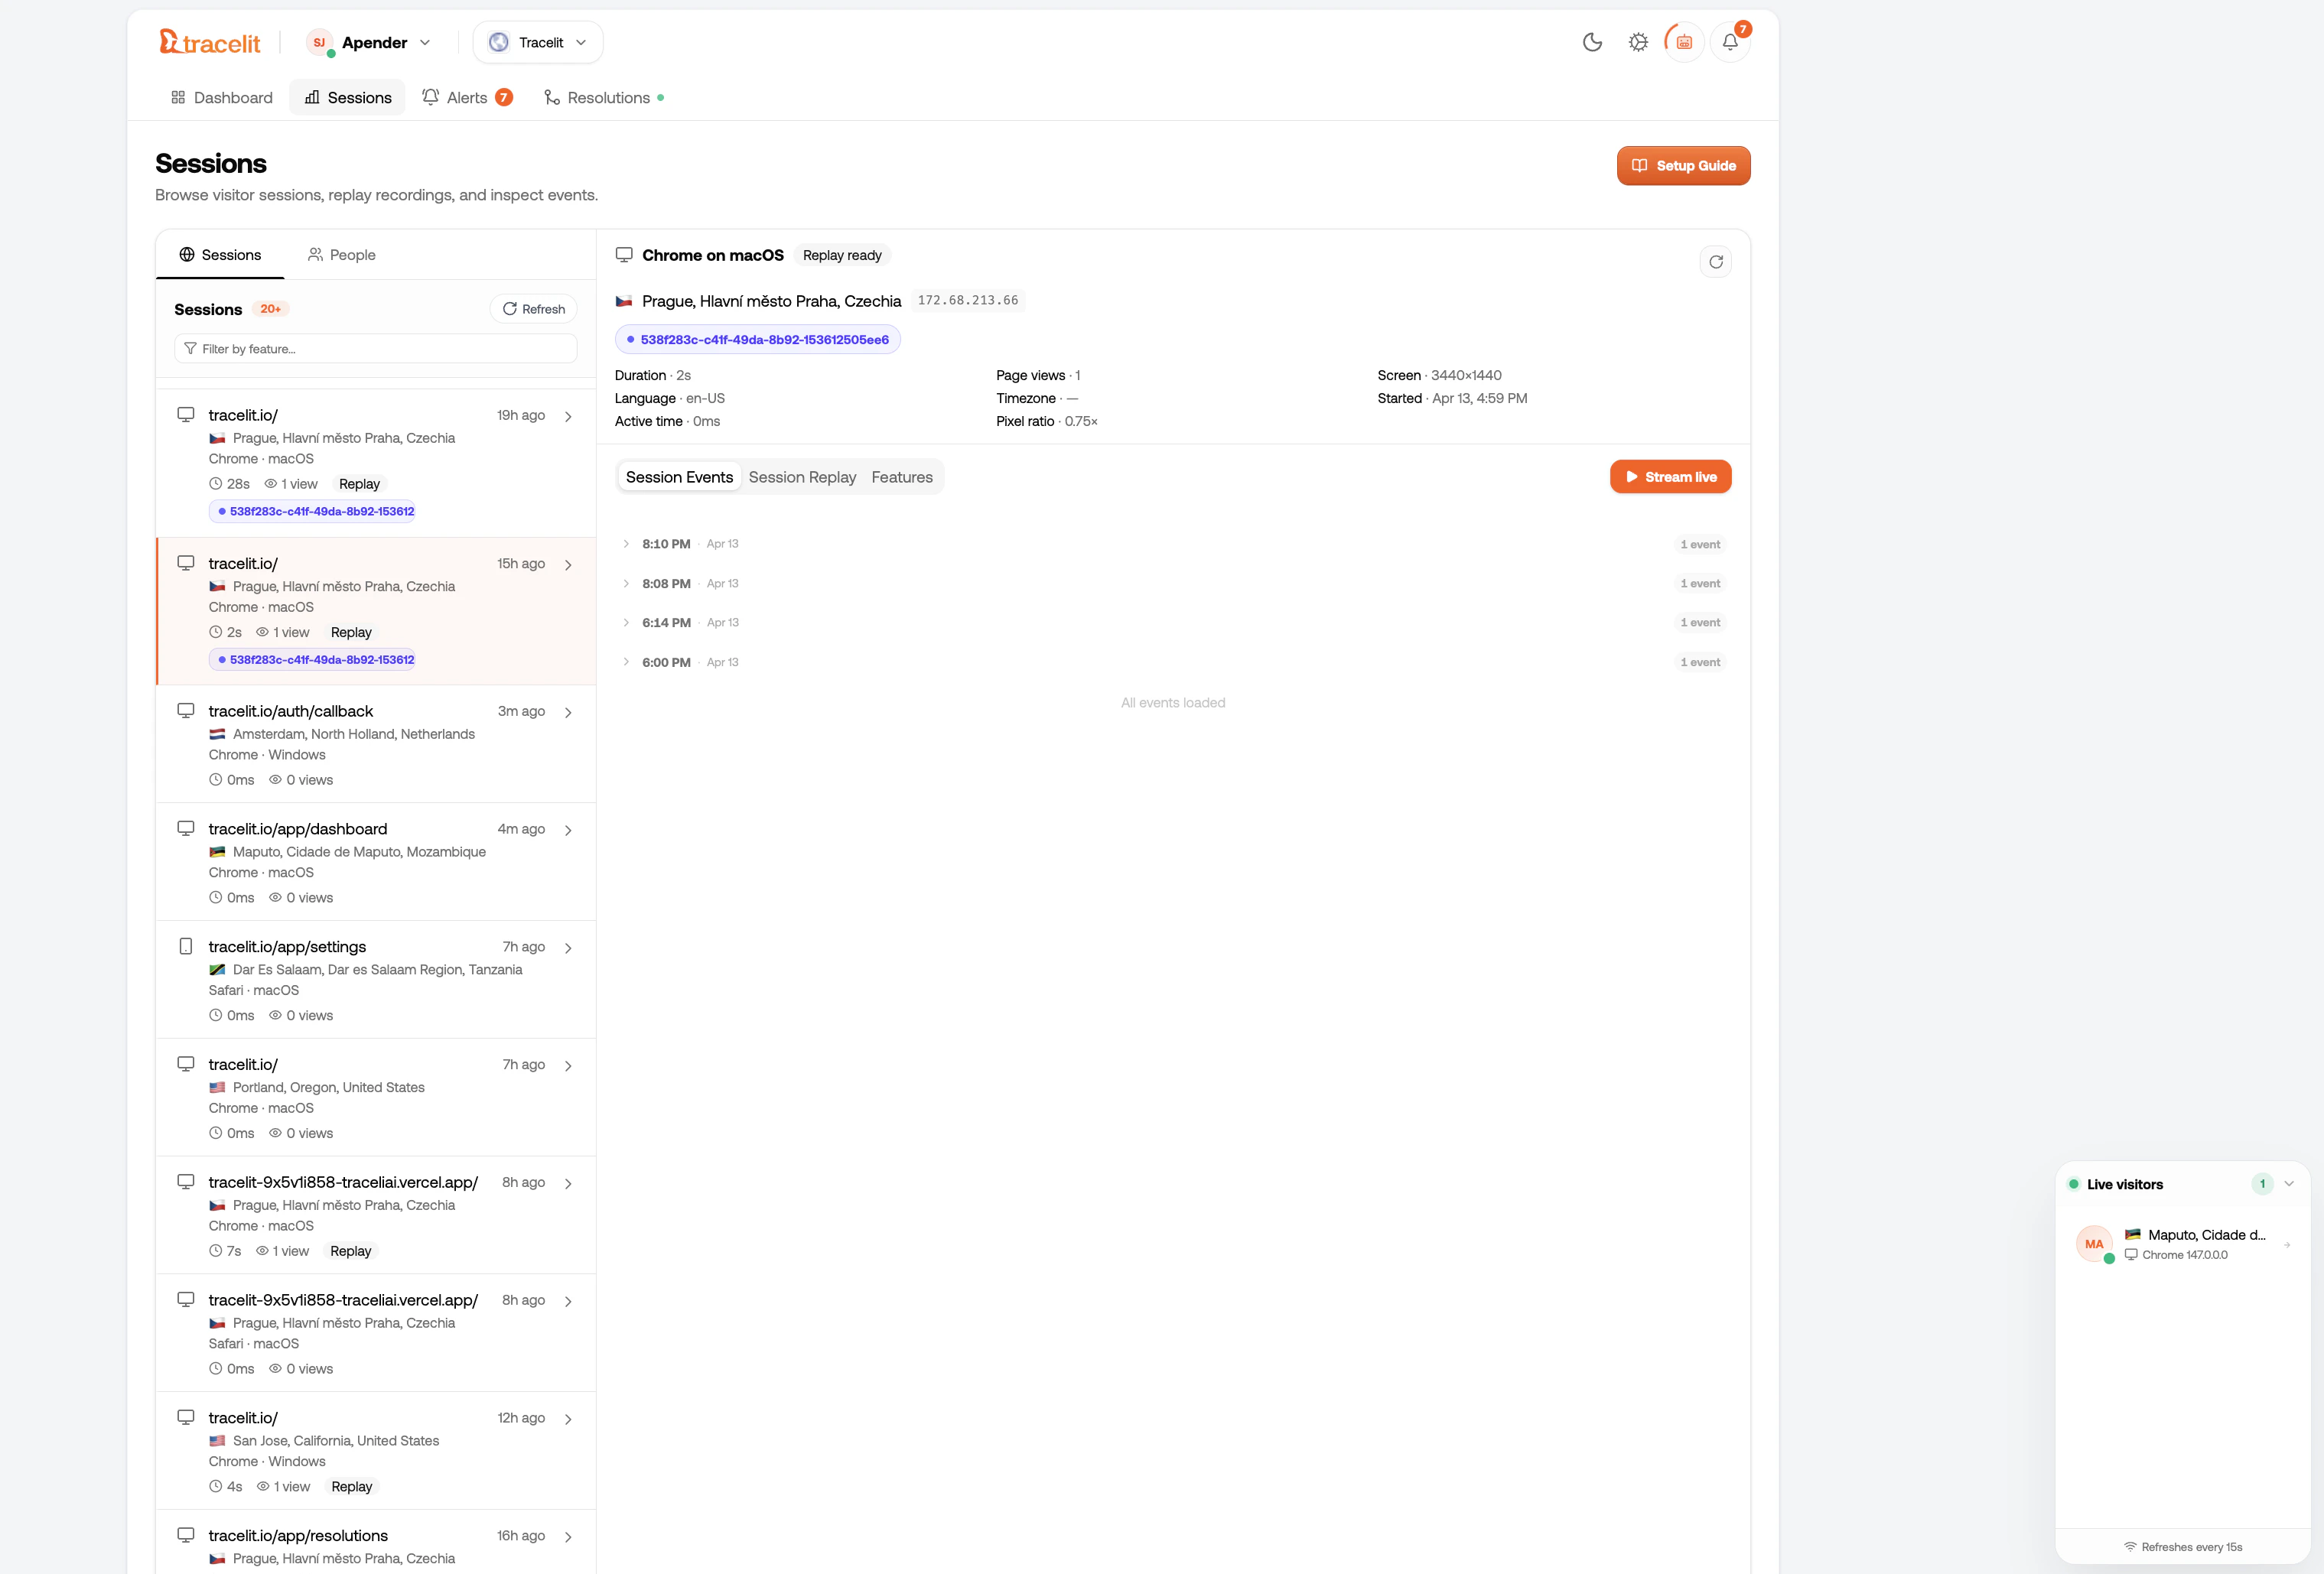Image resolution: width=2324 pixels, height=1574 pixels.
Task: Click Refresh in the Sessions list
Action: [534, 309]
